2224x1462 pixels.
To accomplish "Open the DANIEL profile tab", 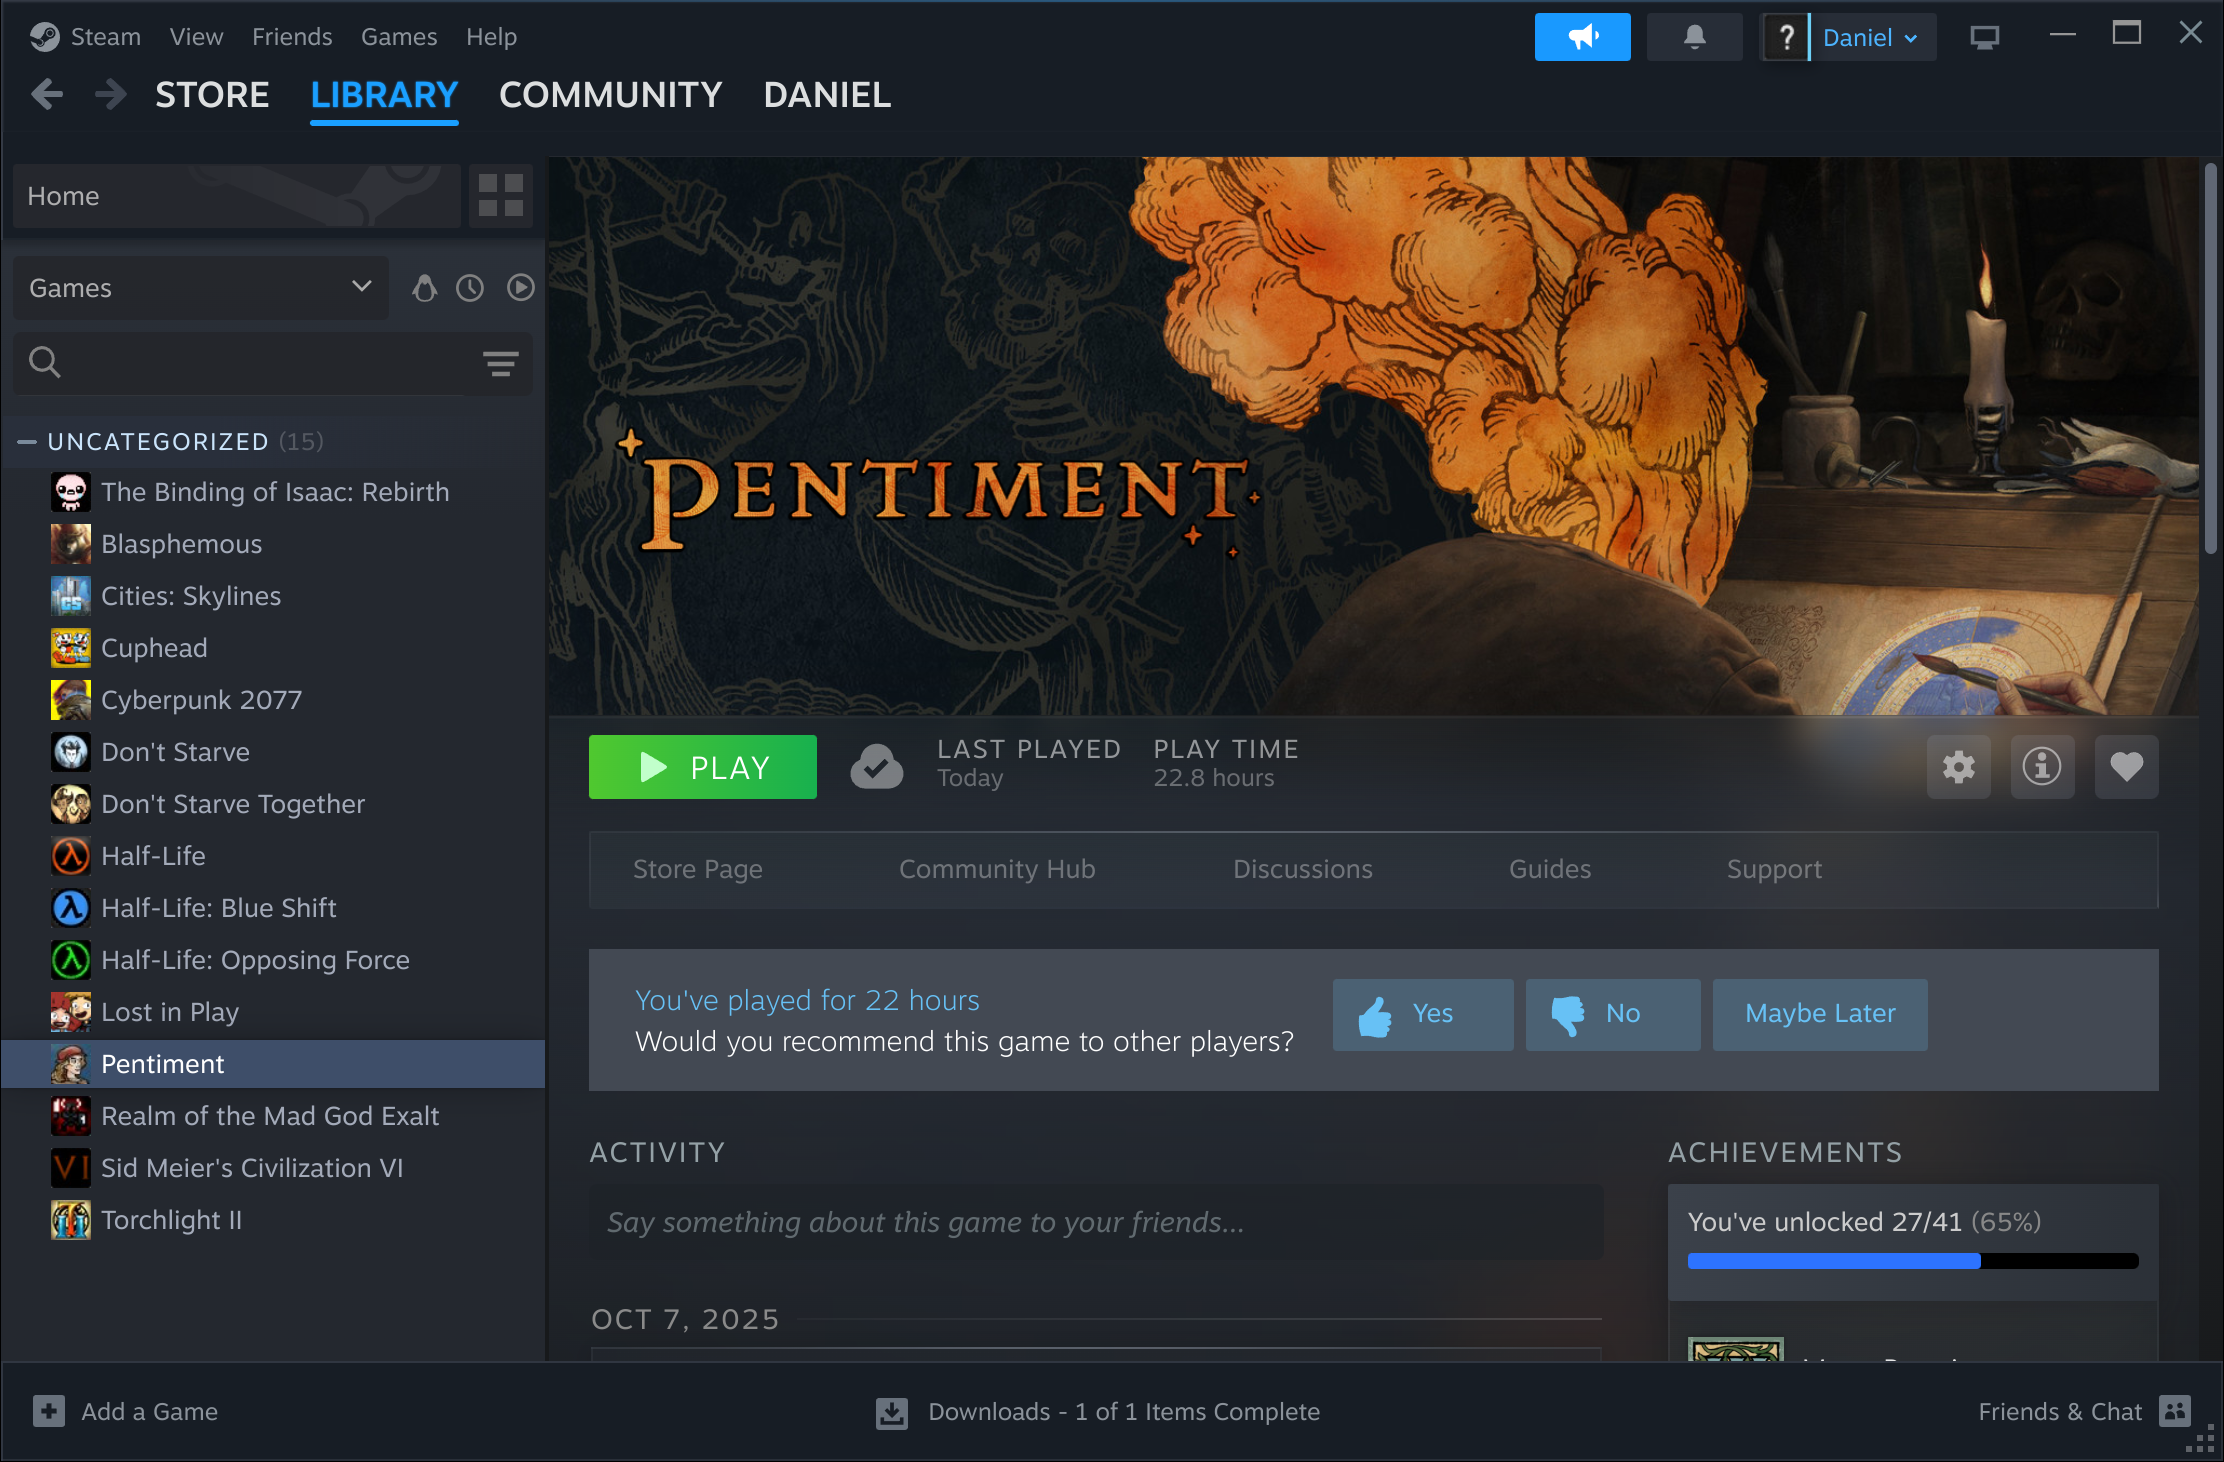I will pyautogui.click(x=827, y=95).
